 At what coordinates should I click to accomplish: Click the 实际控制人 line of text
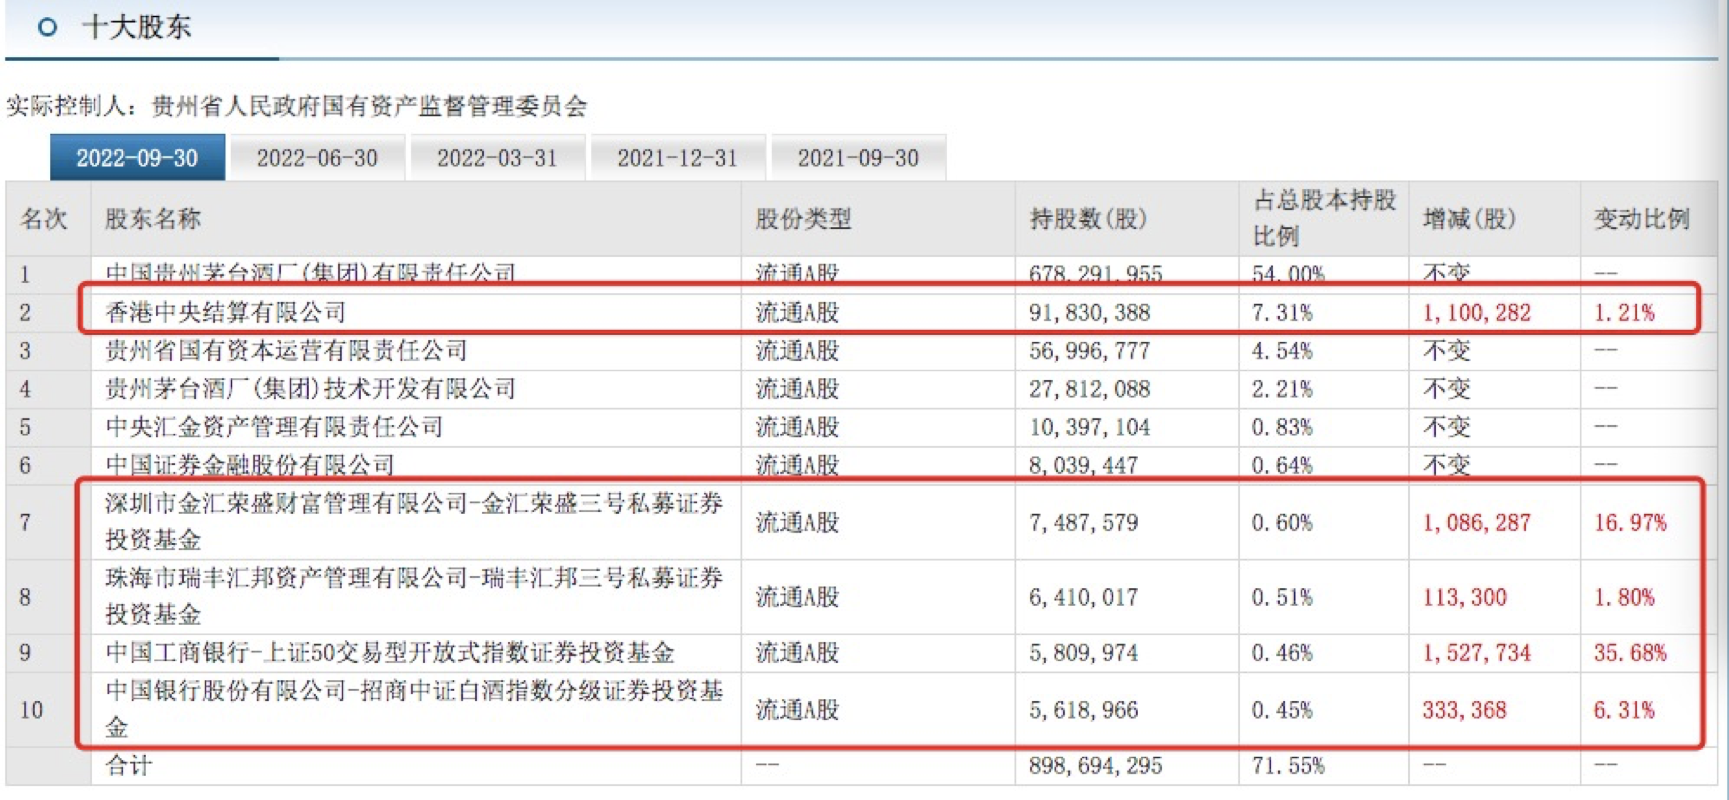(297, 106)
